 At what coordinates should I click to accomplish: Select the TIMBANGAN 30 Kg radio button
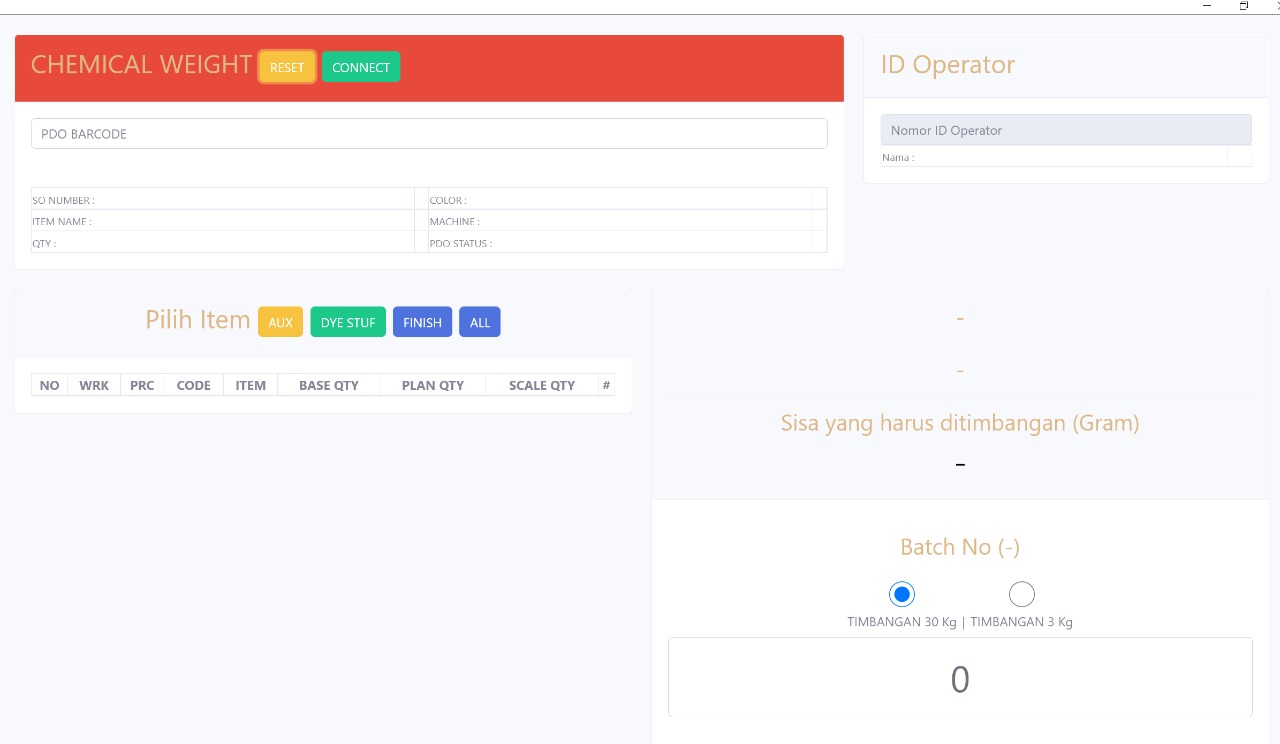pos(902,594)
